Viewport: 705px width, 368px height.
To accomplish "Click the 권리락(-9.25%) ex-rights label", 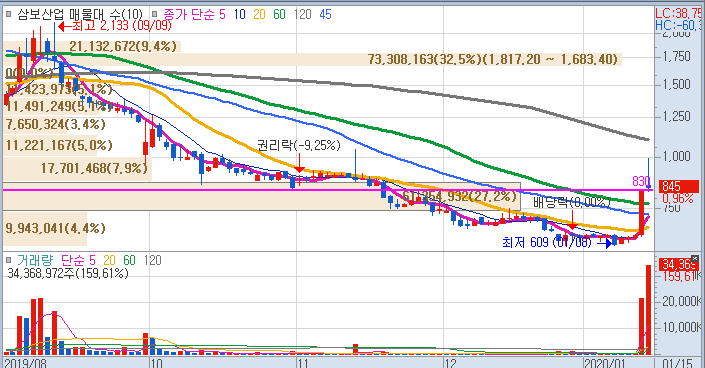I will [x=299, y=145].
